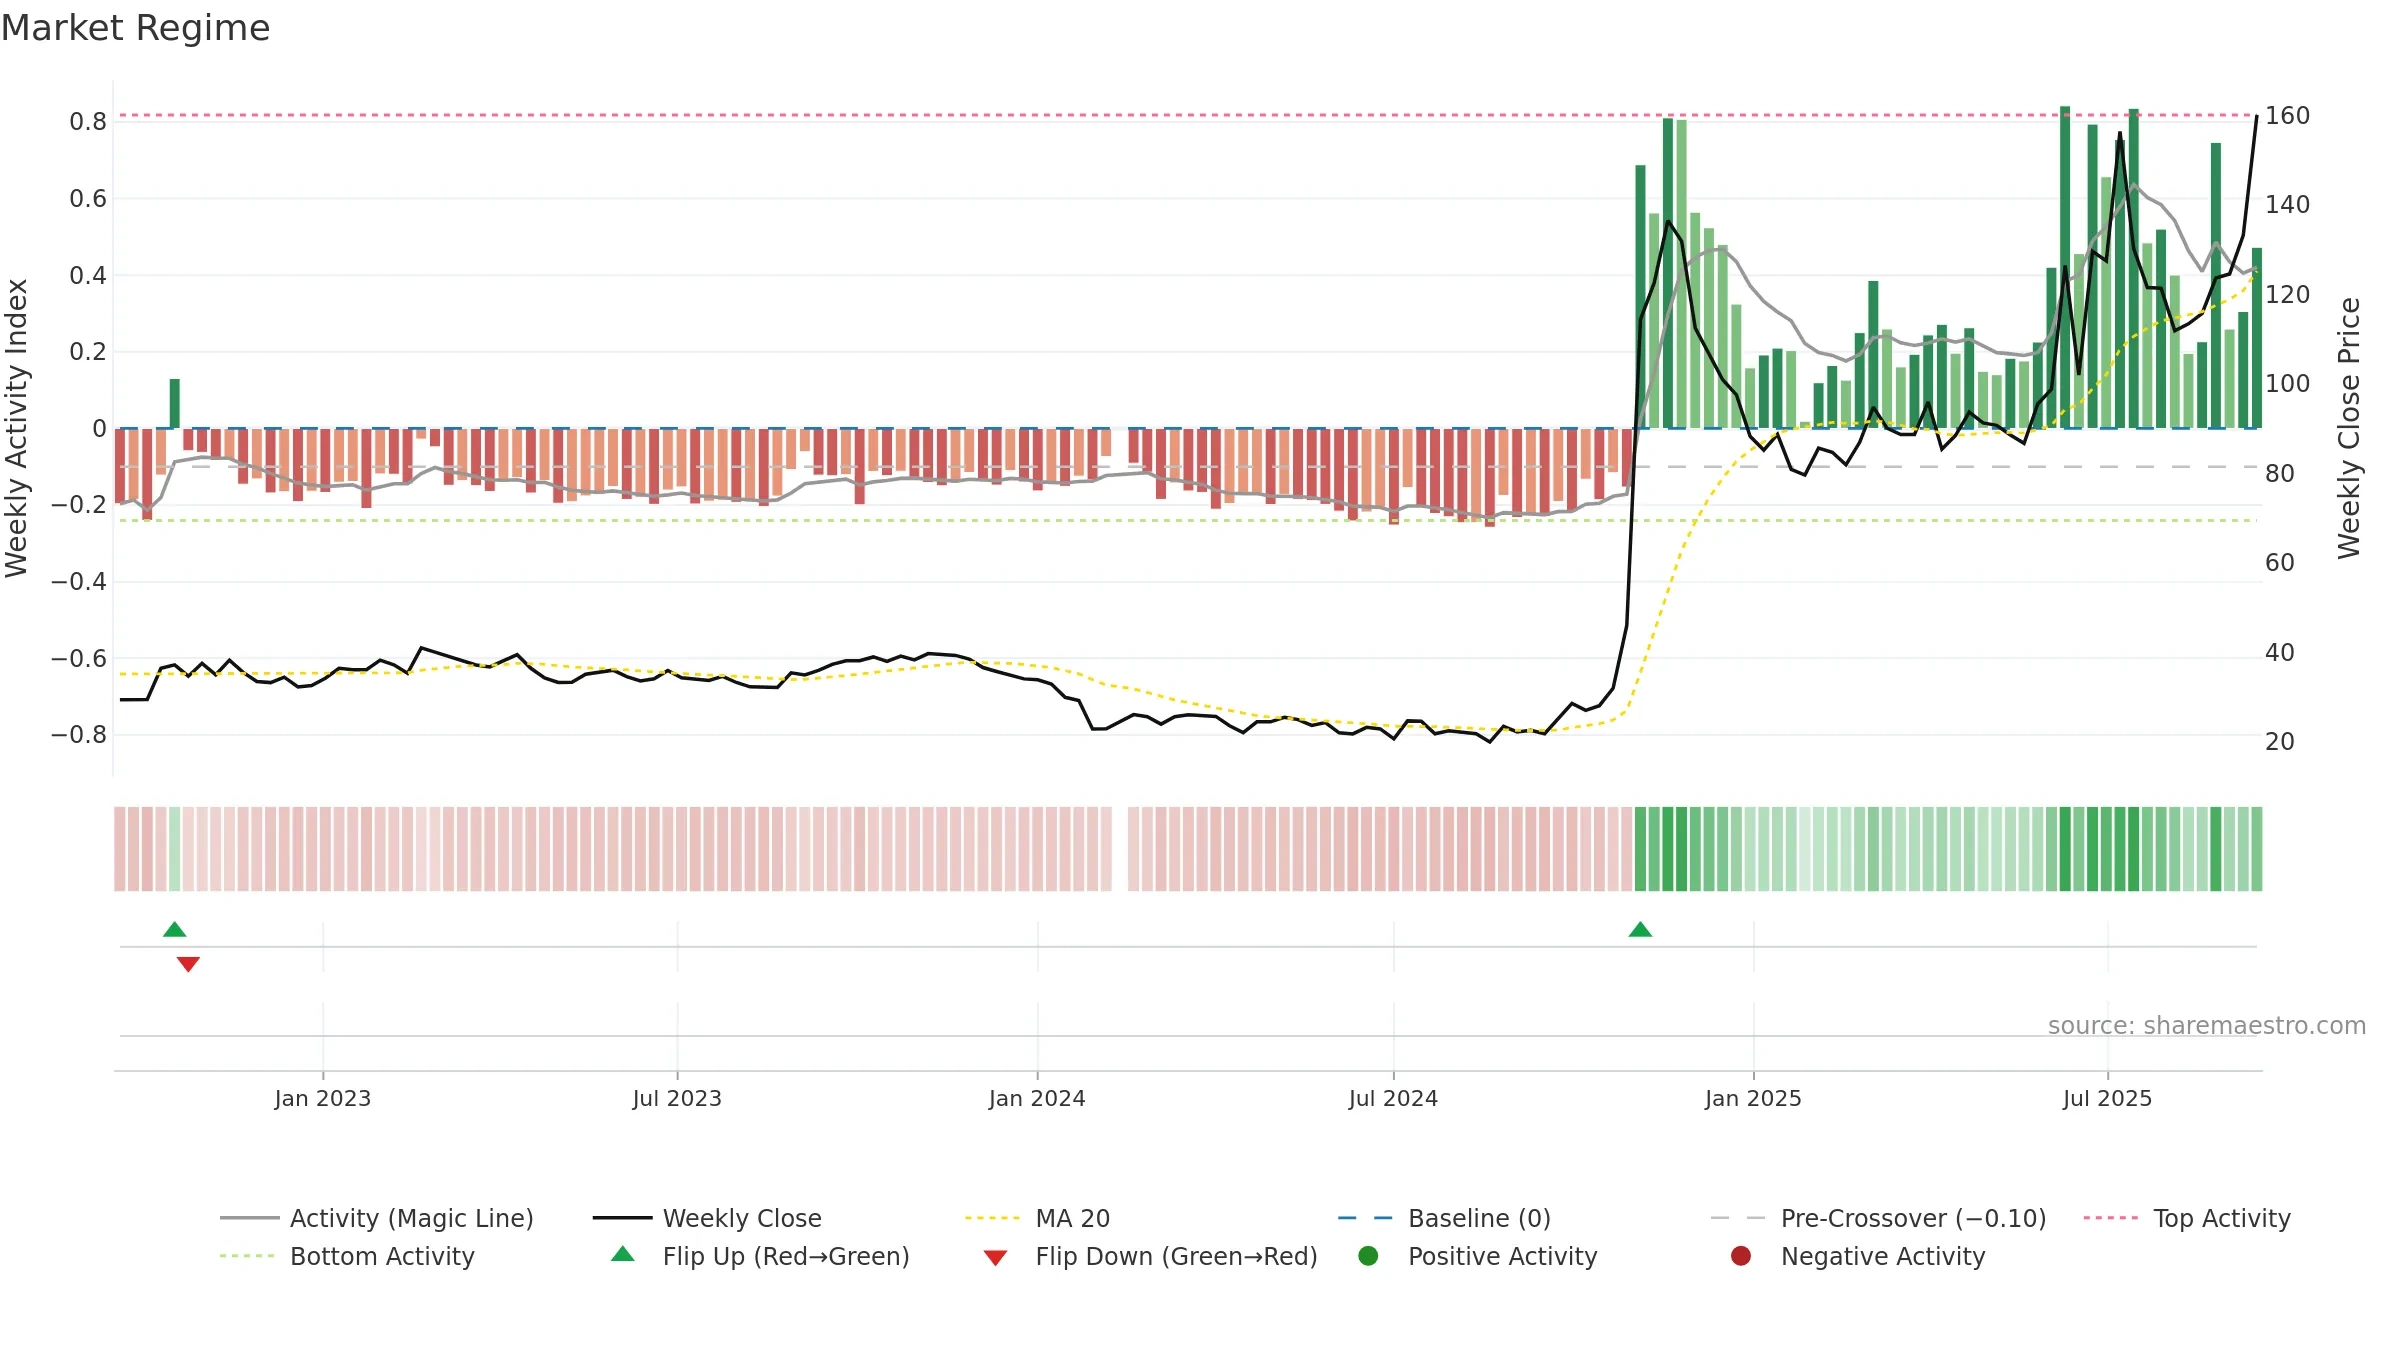The height and width of the screenshot is (1350, 2400).
Task: Toggle the Weekly Close legend entry
Action: click(x=707, y=1218)
